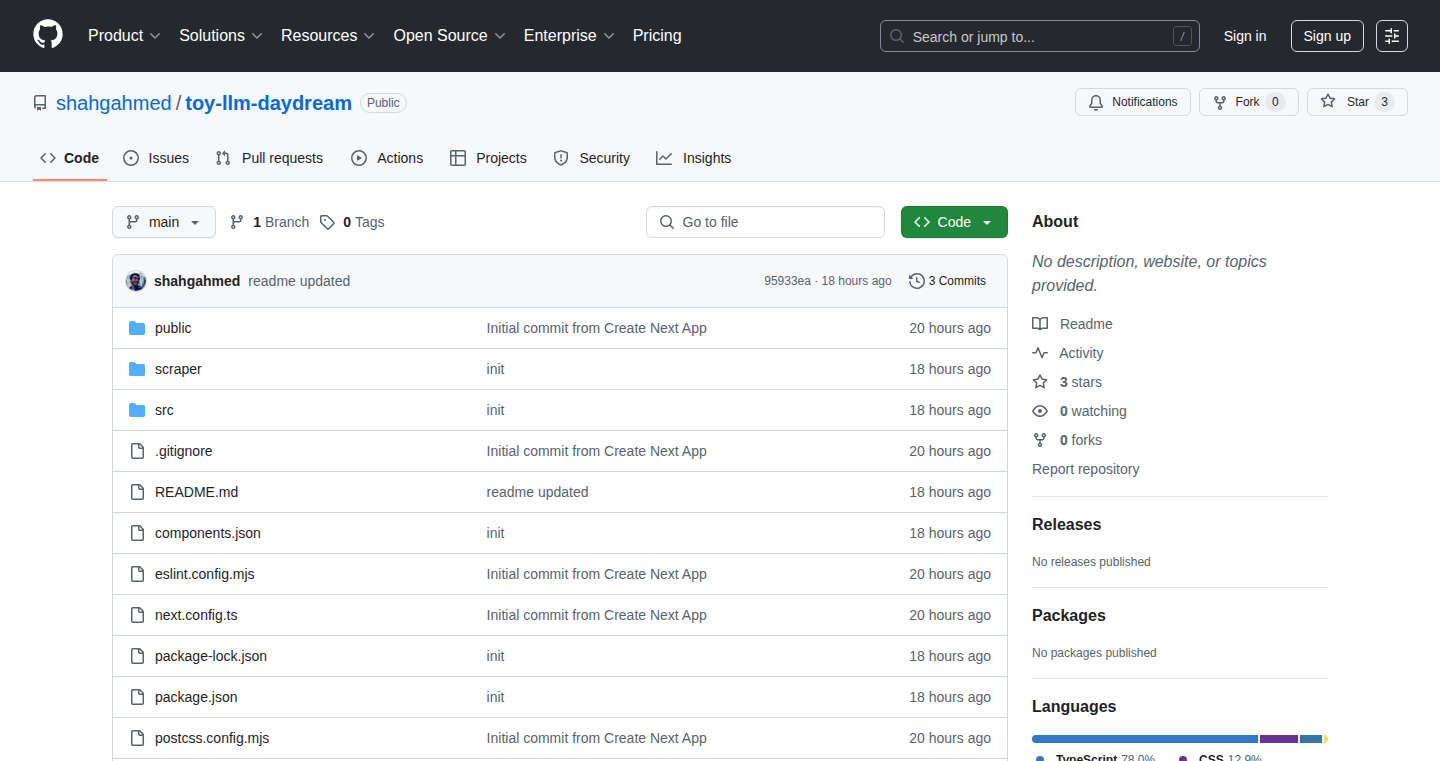Click the purple CSS segment in language bar
1440x761 pixels.
tap(1279, 739)
